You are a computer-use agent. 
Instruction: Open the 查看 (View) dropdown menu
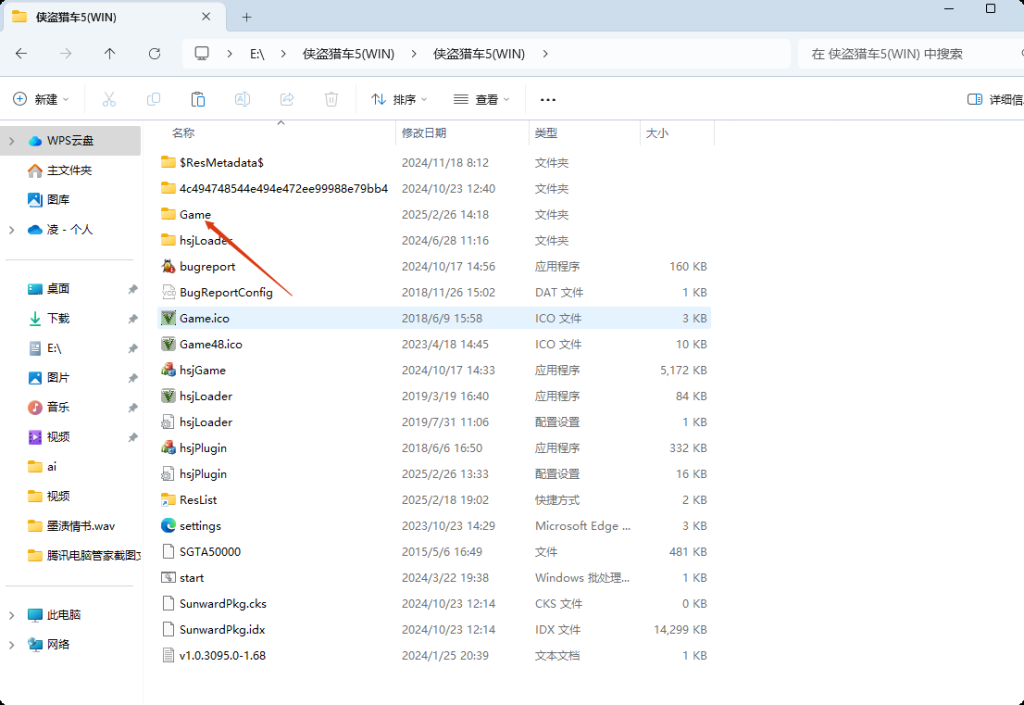click(x=481, y=99)
